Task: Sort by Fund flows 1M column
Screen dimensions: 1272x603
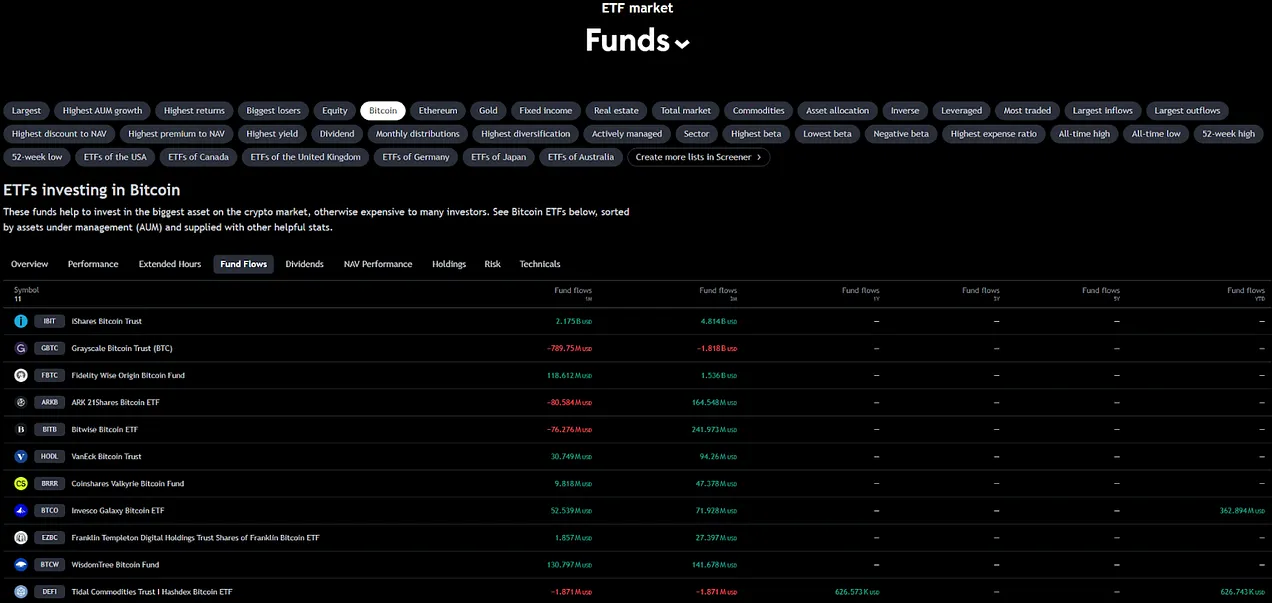Action: (573, 294)
